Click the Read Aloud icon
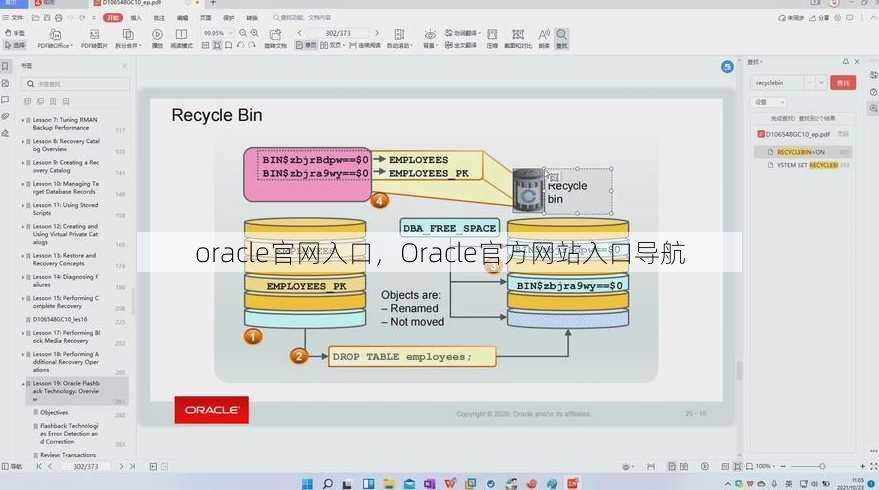This screenshot has height=490, width=879. click(x=544, y=35)
